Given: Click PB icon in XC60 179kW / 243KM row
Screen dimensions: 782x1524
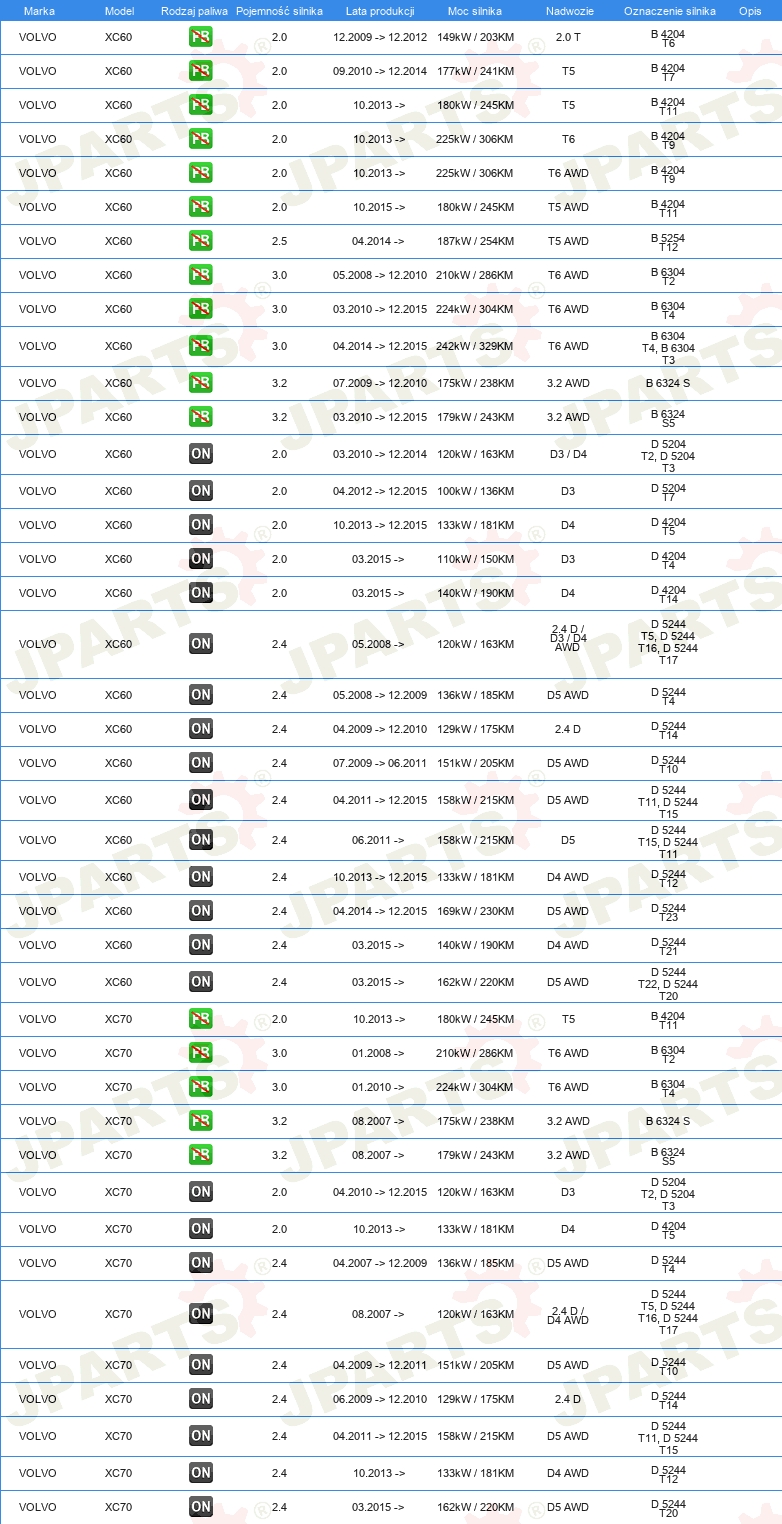Looking at the screenshot, I should click(x=200, y=417).
